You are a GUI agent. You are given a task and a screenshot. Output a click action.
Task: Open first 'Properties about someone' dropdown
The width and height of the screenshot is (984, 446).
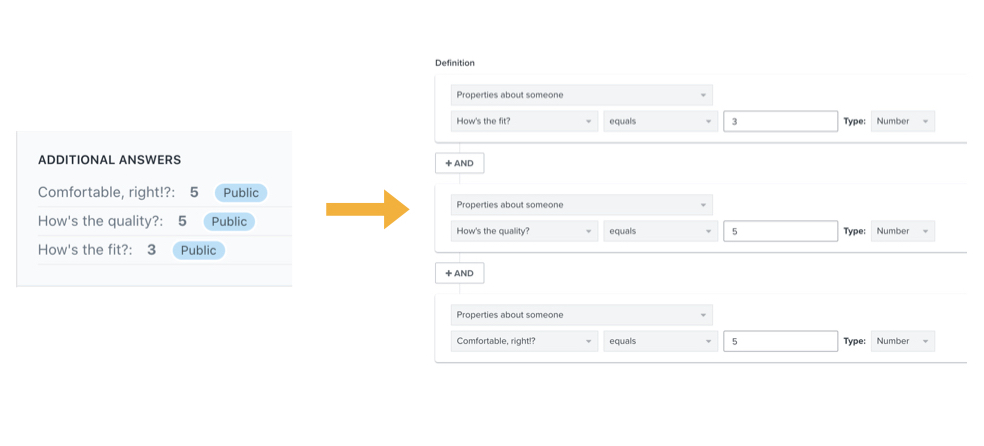(x=581, y=95)
